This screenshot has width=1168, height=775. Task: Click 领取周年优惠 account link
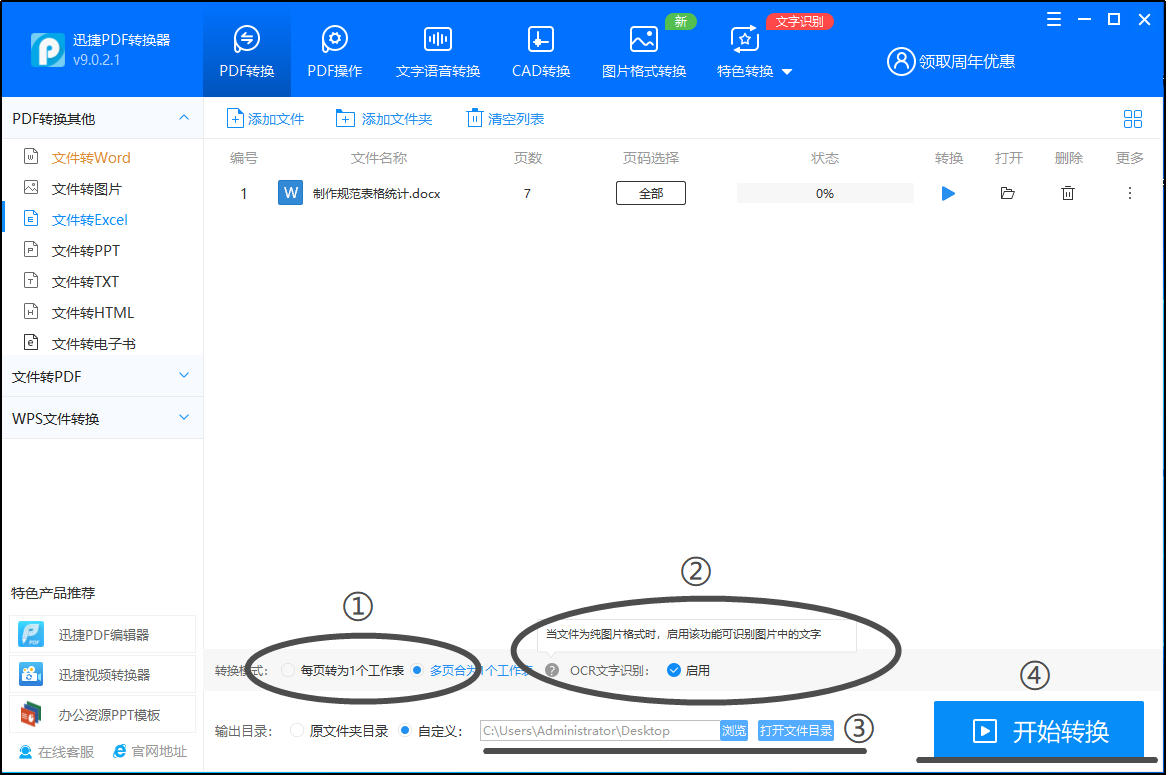point(951,61)
